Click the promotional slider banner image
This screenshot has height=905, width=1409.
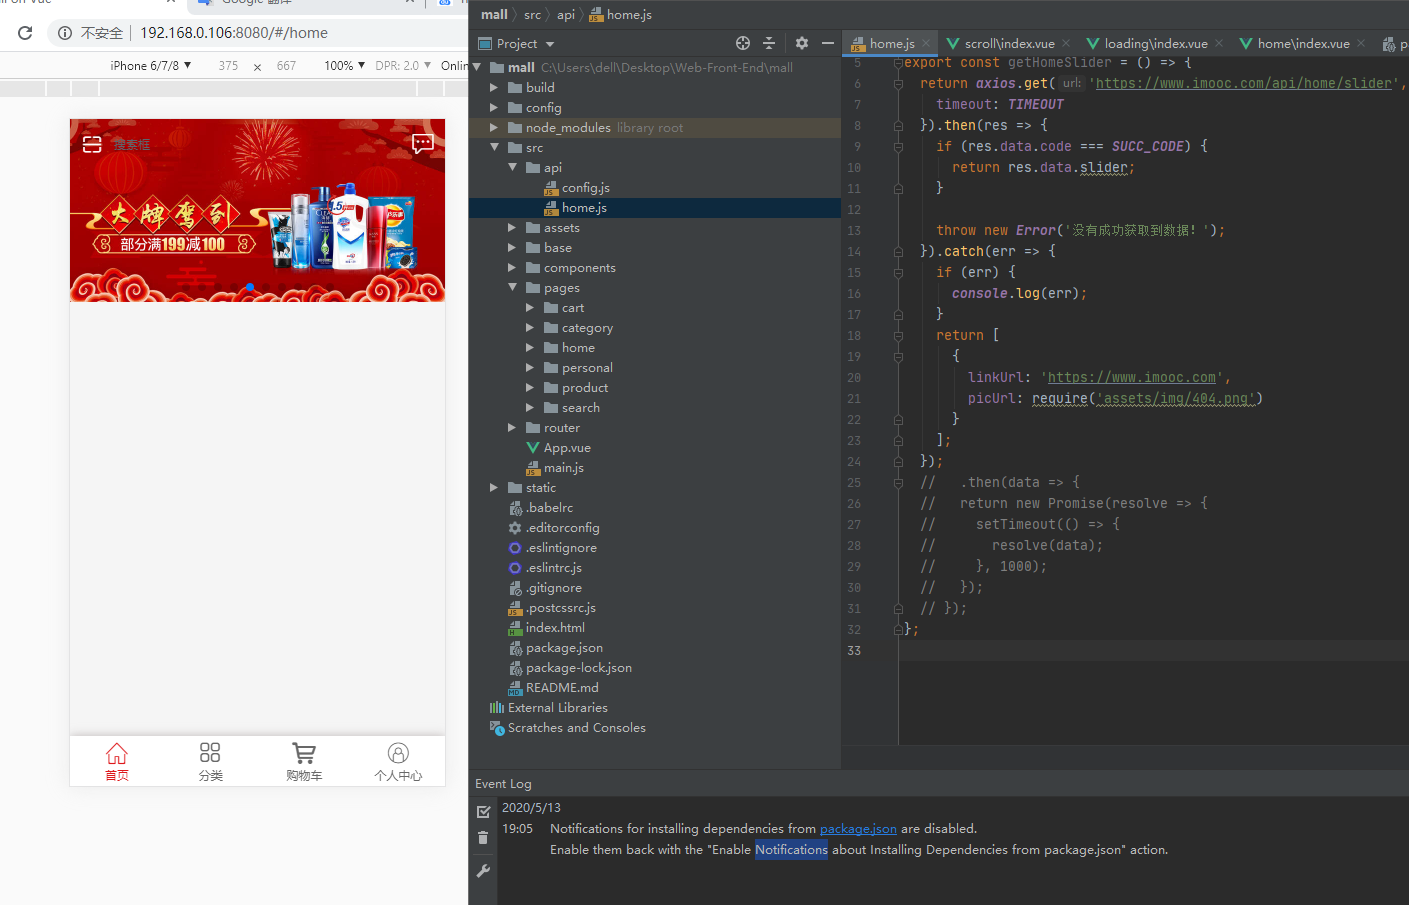click(257, 210)
